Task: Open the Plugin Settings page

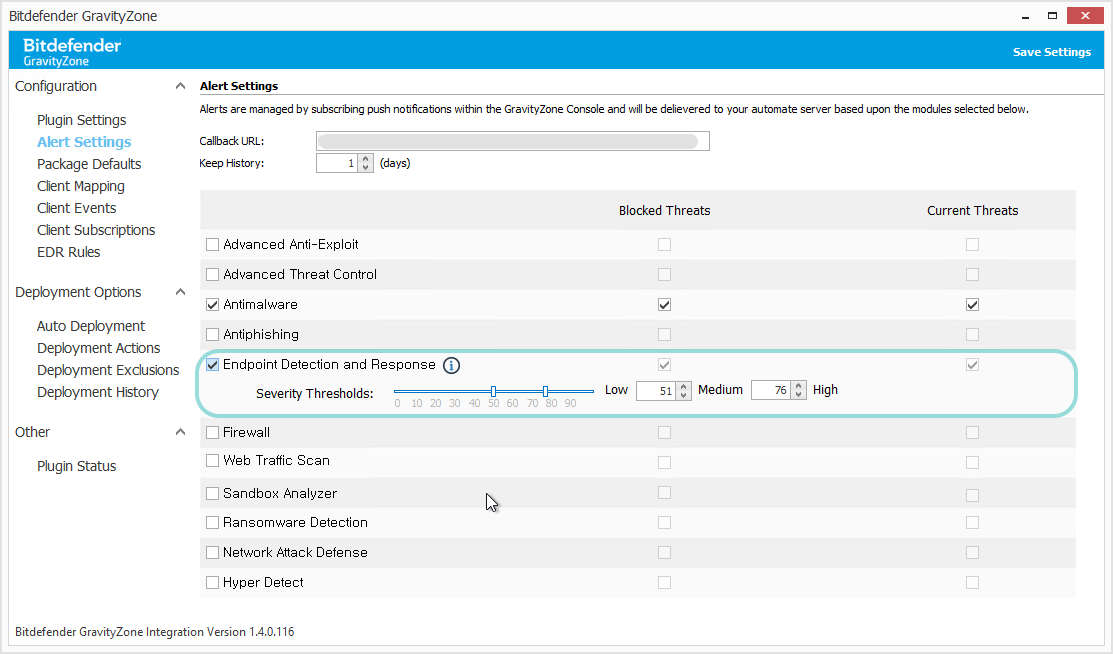Action: (81, 119)
